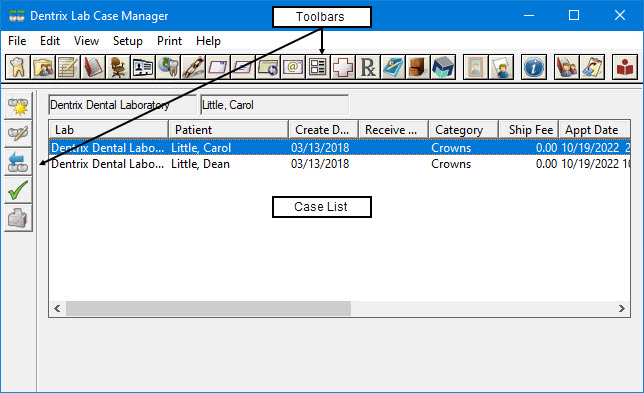
Task: Click the Little, Carol name field
Action: 275,105
